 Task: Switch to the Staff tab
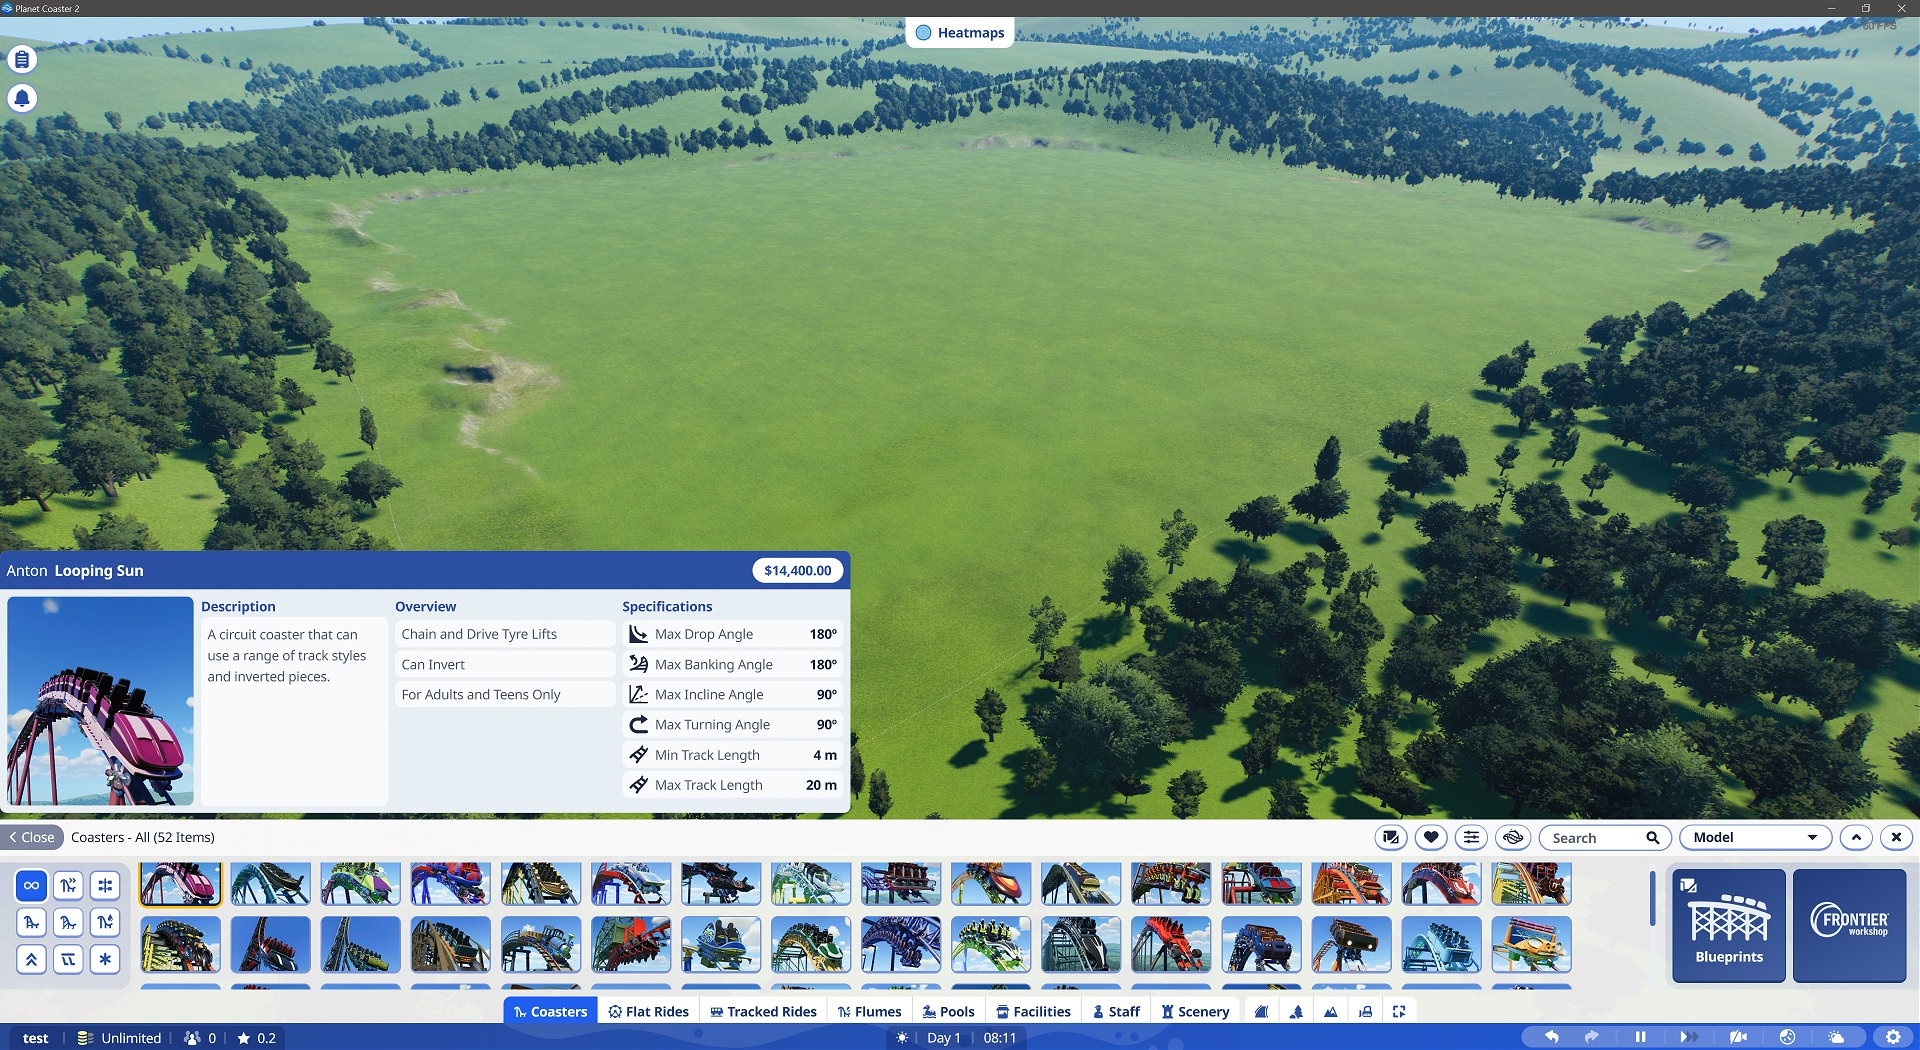(1116, 1011)
